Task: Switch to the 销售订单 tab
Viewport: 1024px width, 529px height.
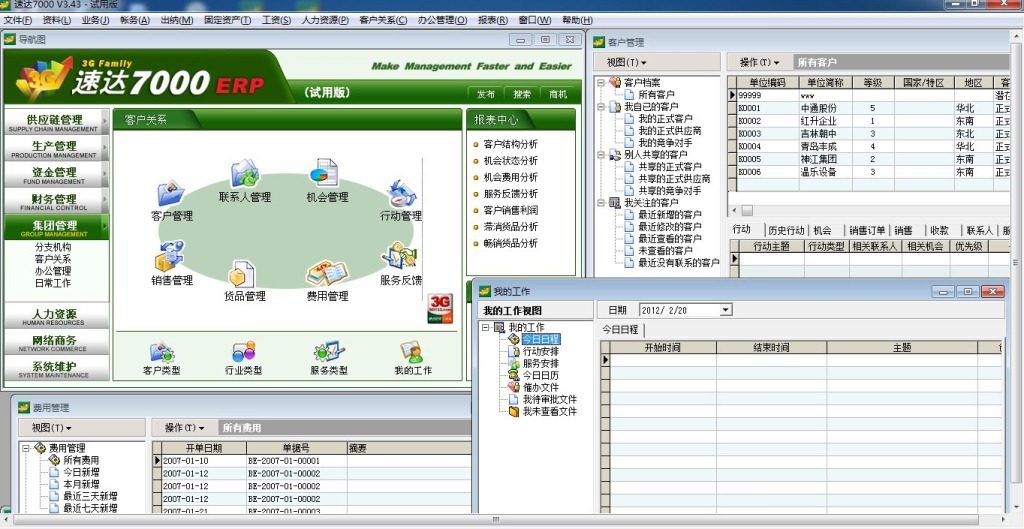Action: click(x=867, y=231)
